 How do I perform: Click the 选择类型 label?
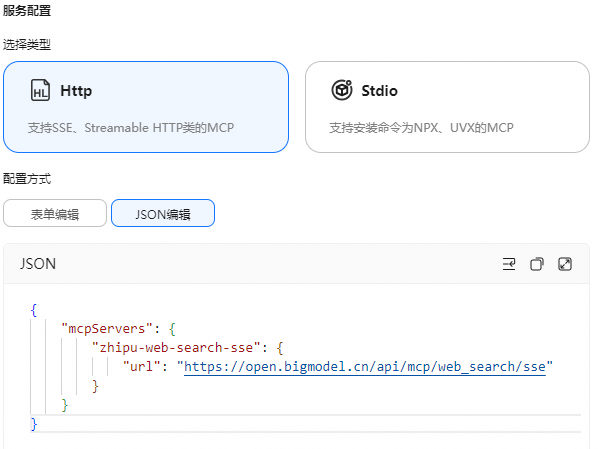[x=27, y=45]
